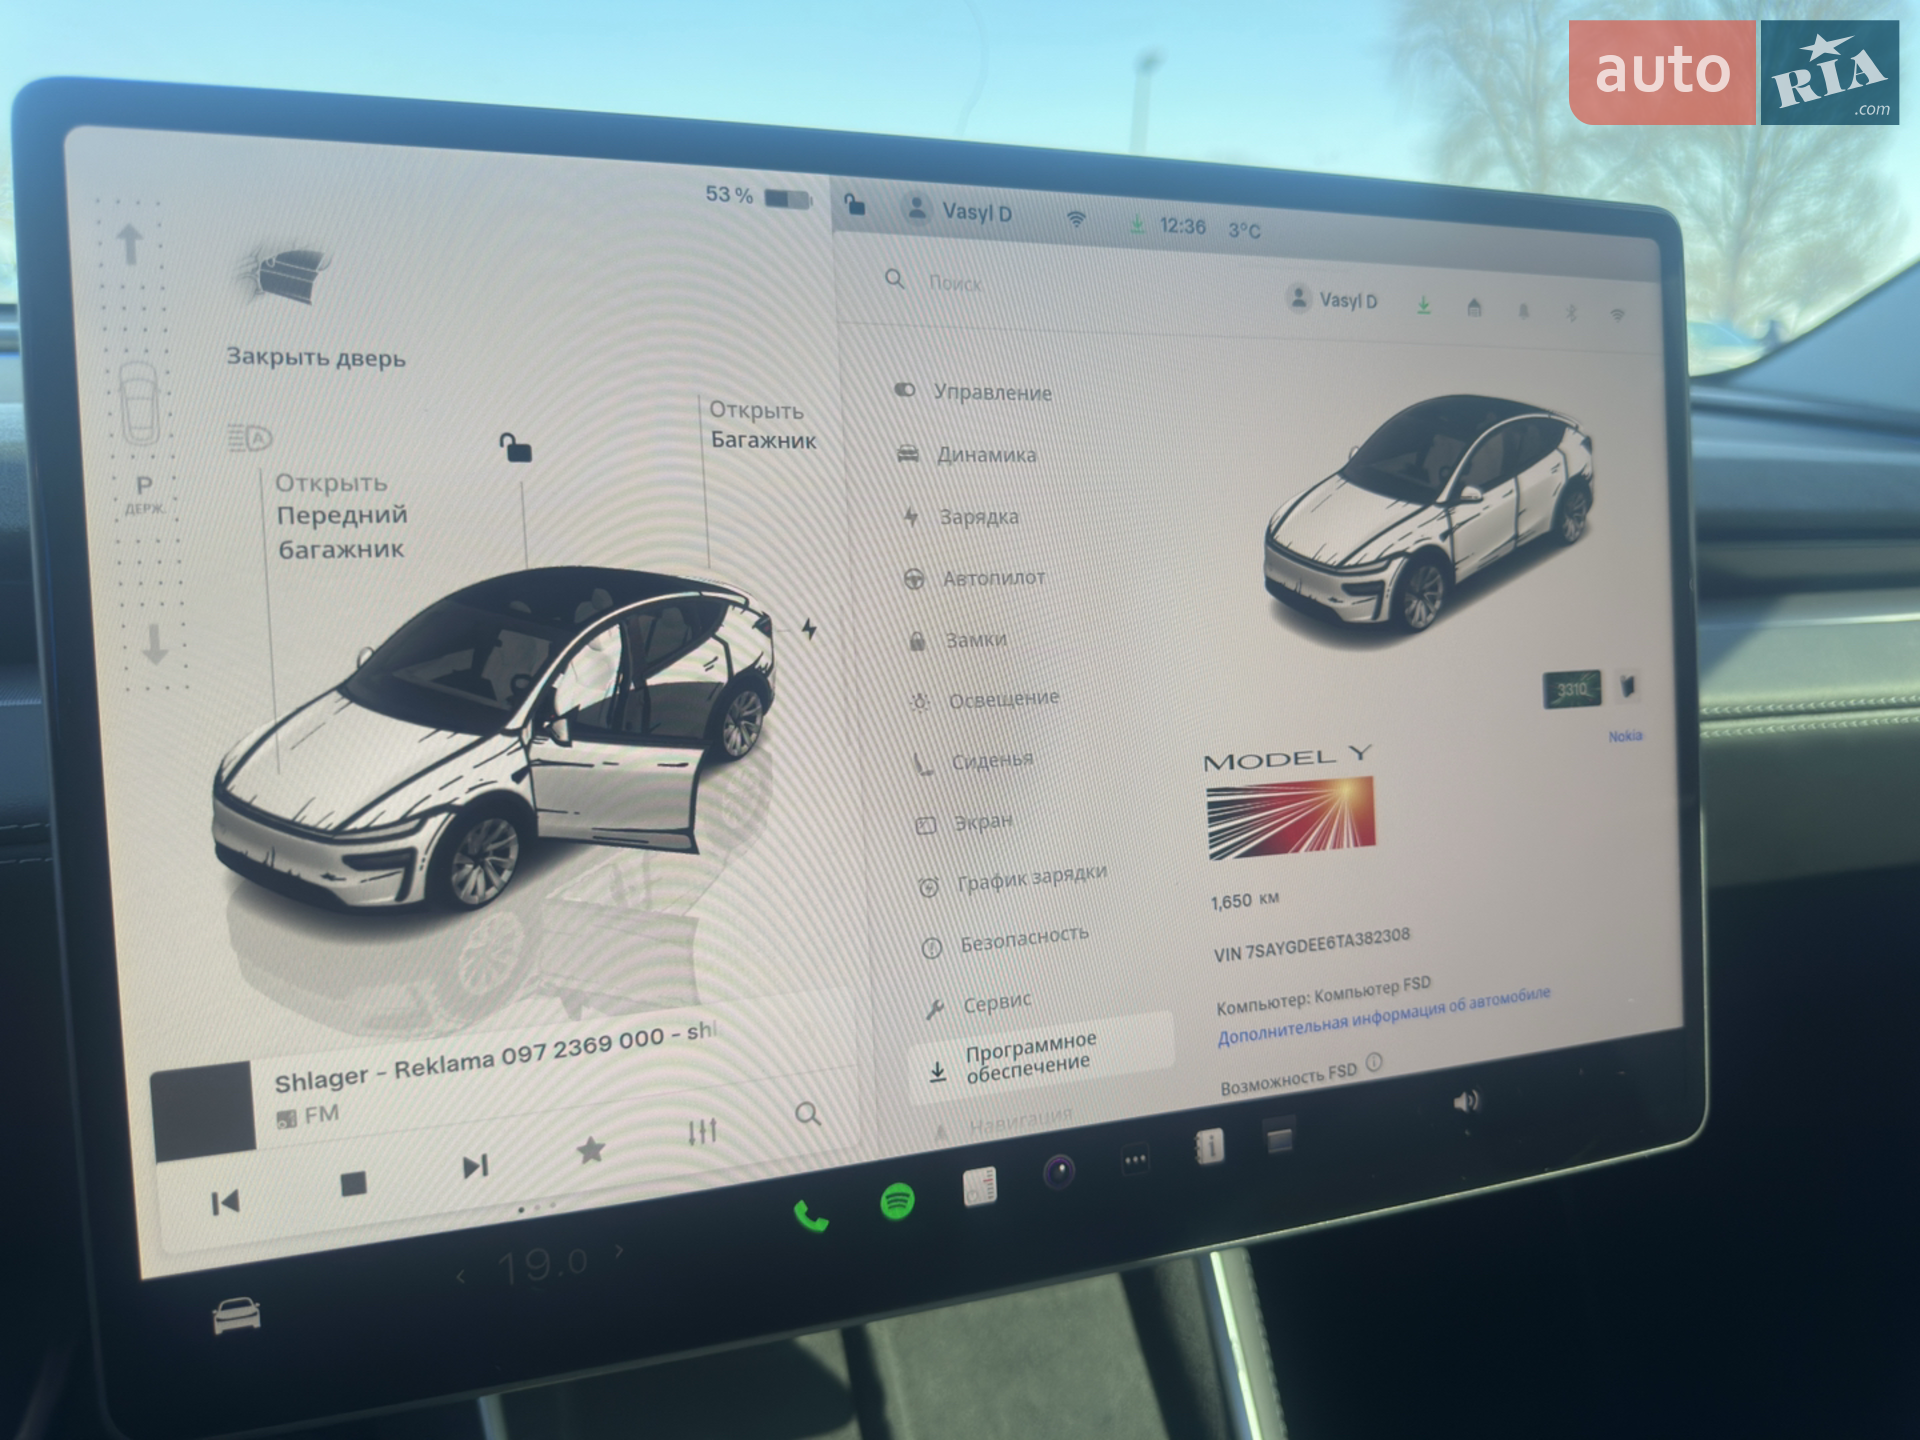The height and width of the screenshot is (1440, 1920).
Task: Open the Spotify app
Action: click(897, 1201)
